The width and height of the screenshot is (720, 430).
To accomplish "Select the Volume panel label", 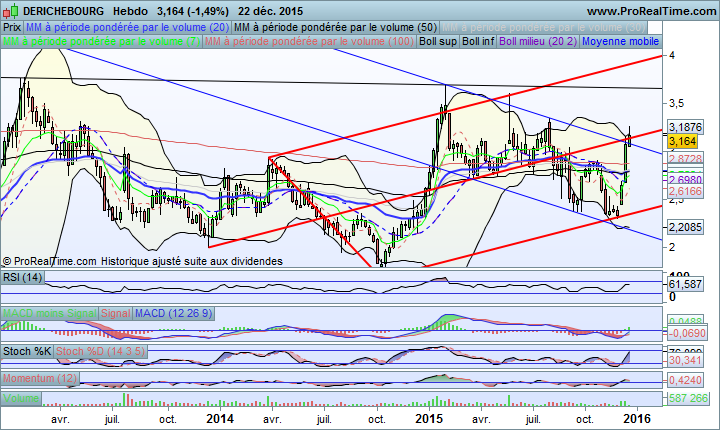I will tap(21, 398).
